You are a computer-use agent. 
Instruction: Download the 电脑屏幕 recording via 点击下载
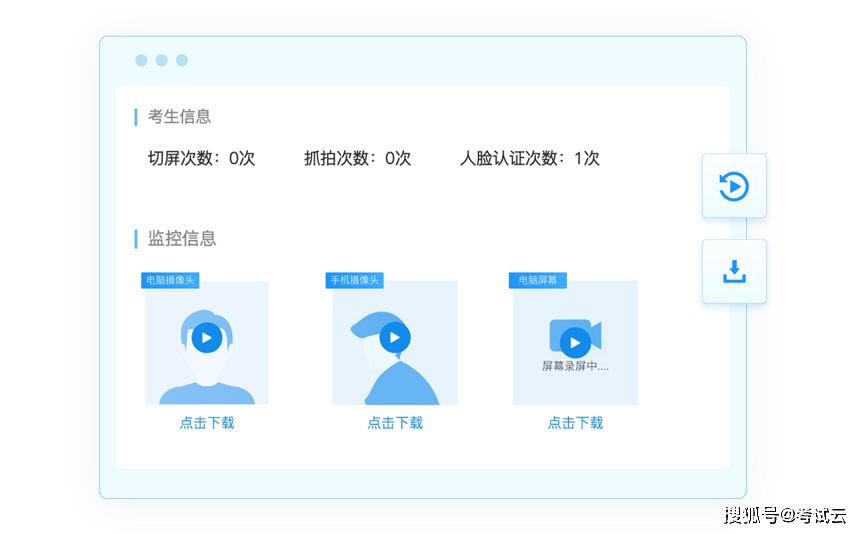(x=575, y=423)
